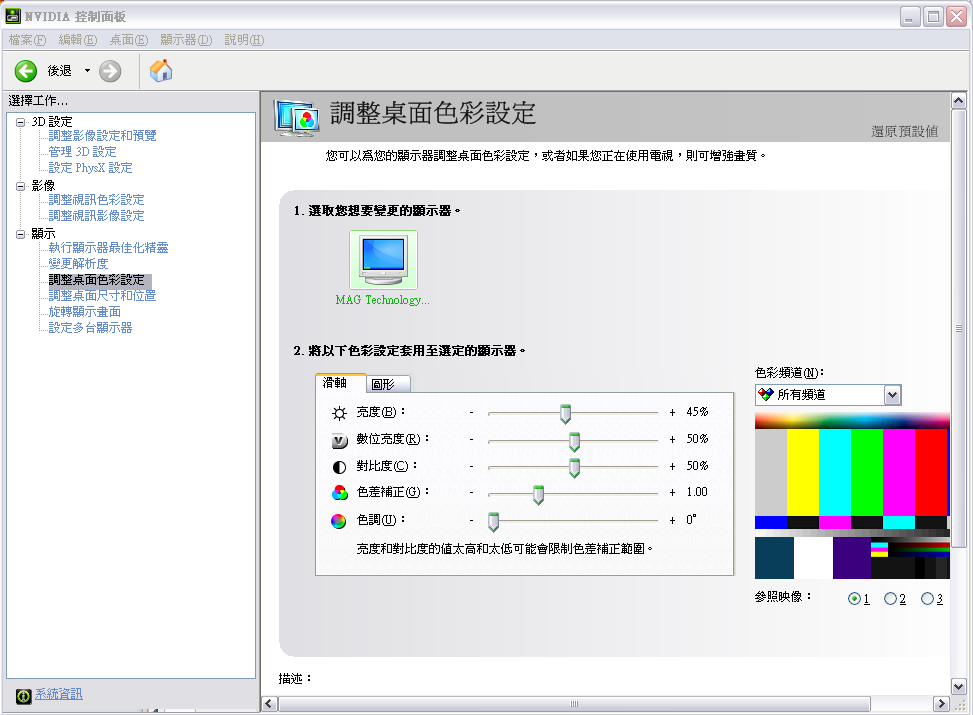Select reference image 3 radio button

pos(927,599)
